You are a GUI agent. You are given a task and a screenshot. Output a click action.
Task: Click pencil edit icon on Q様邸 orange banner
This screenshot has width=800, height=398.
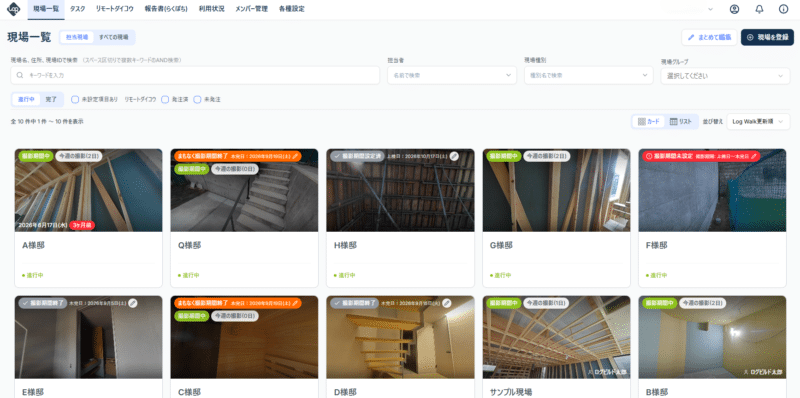point(295,156)
